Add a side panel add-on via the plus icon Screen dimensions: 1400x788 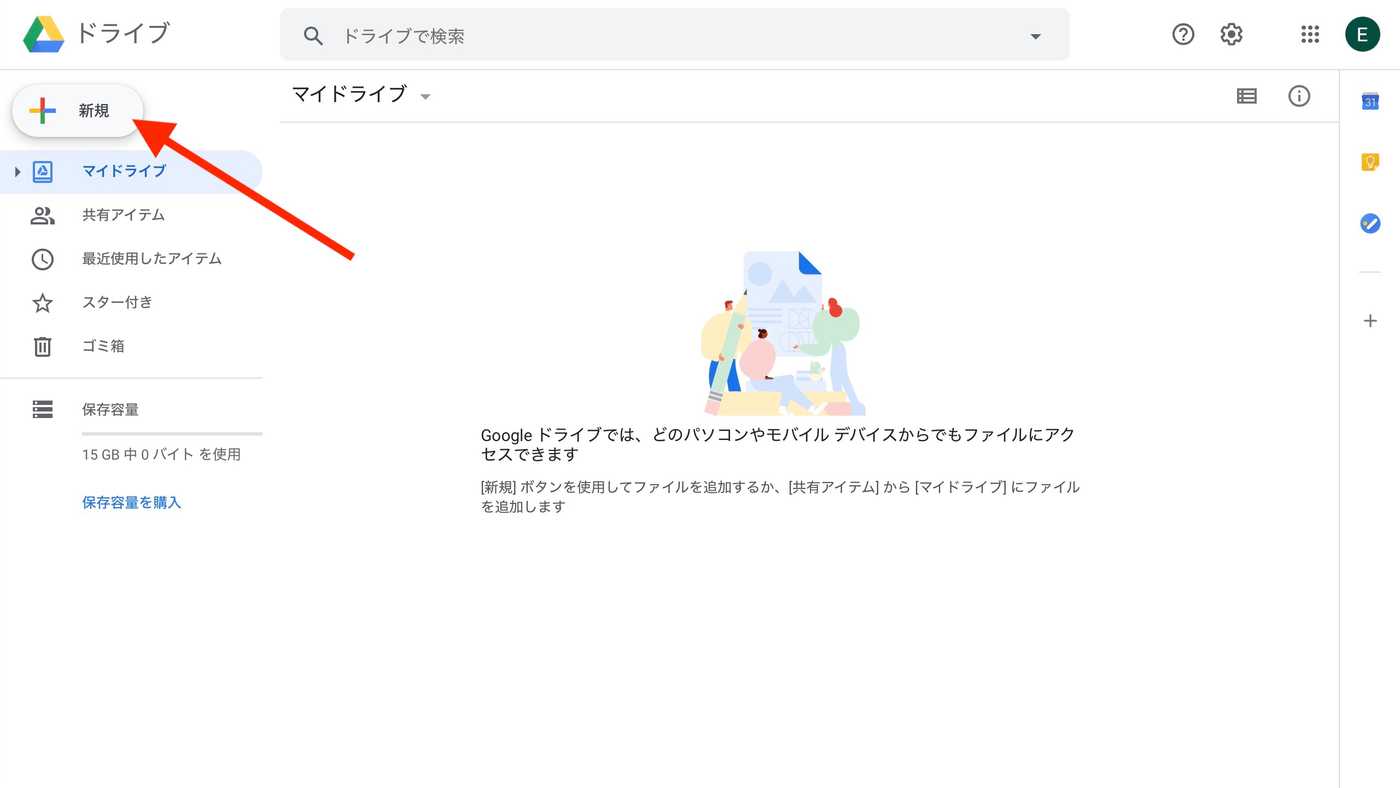click(x=1370, y=321)
